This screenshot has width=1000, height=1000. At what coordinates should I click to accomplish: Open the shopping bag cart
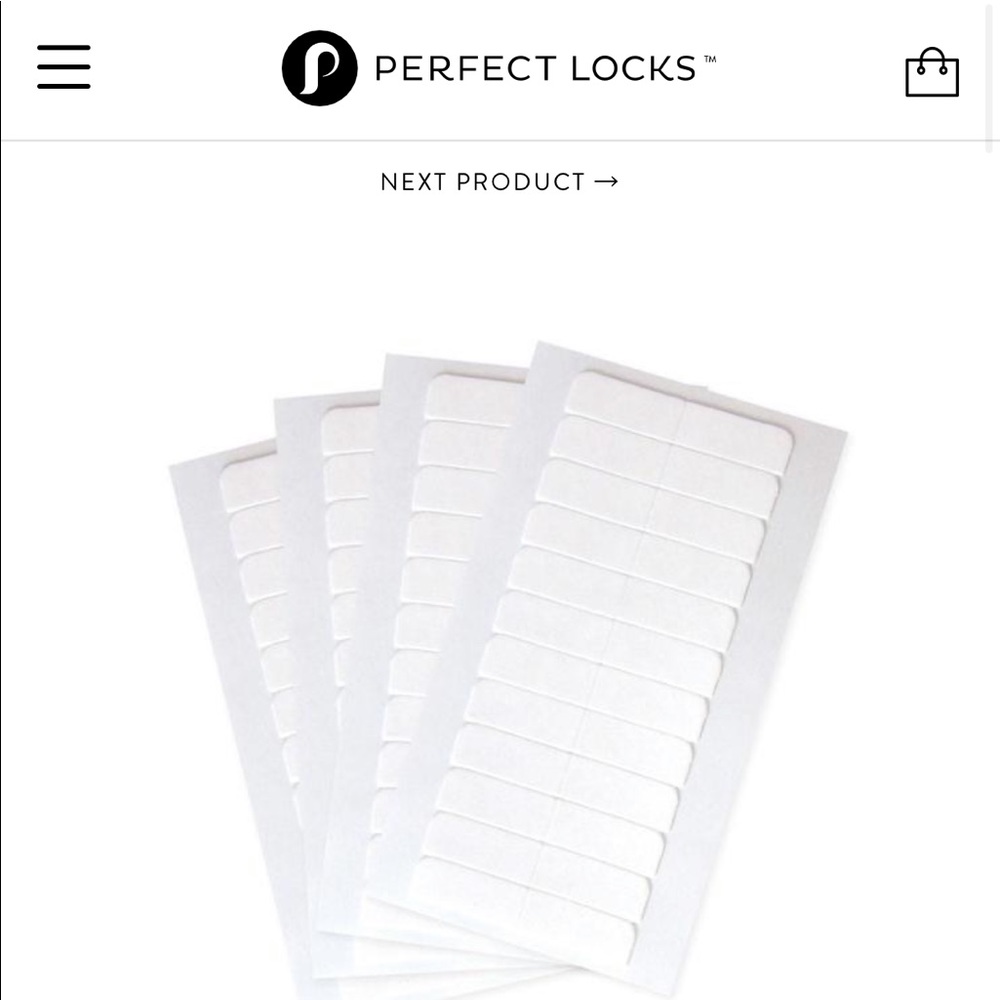932,72
